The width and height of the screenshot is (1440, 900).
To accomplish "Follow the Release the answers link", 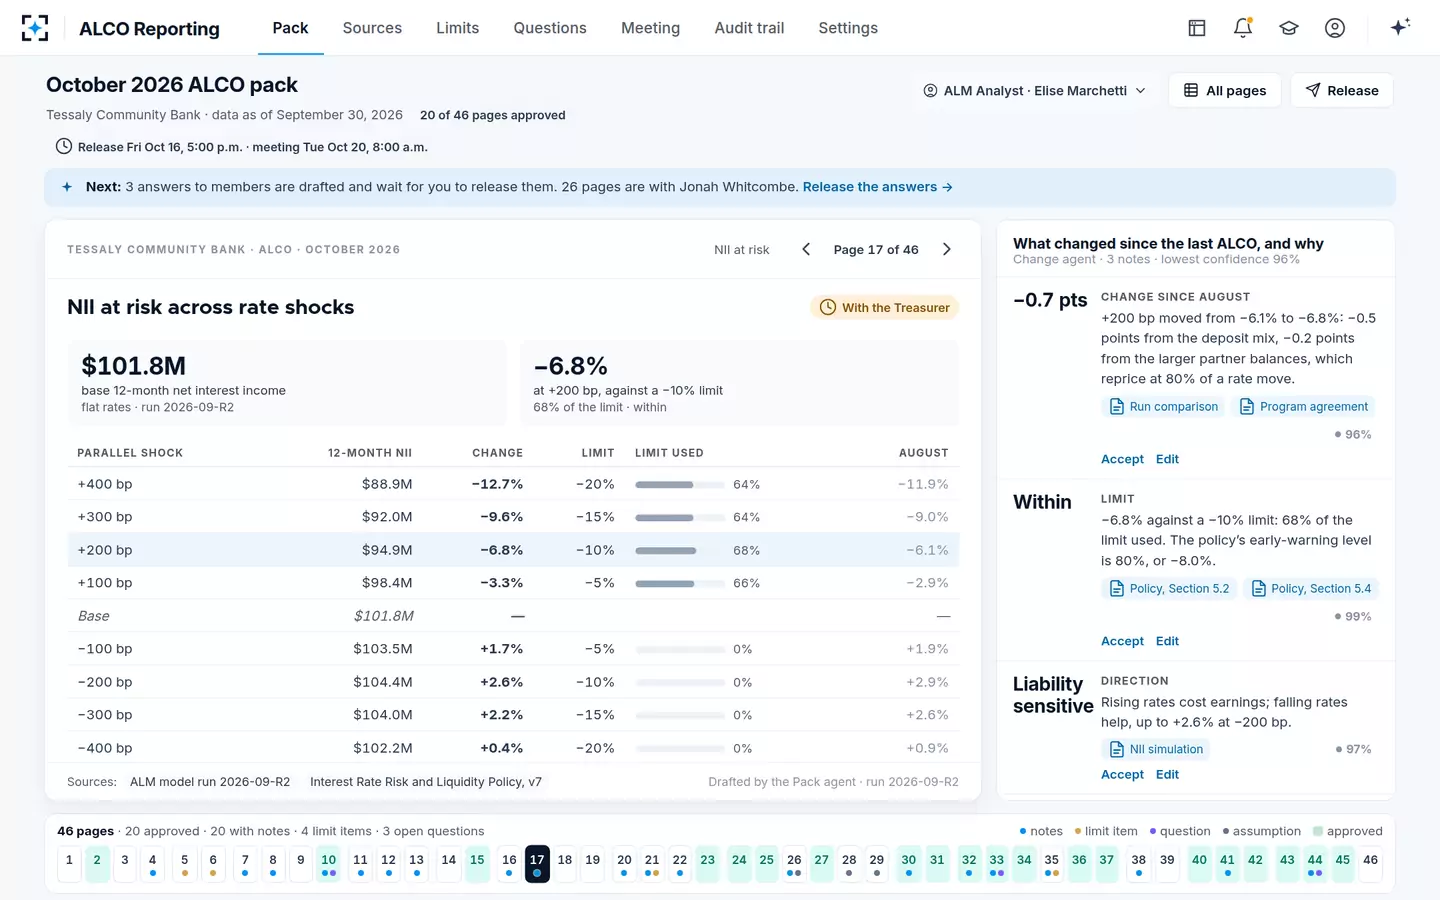I will (x=877, y=187).
